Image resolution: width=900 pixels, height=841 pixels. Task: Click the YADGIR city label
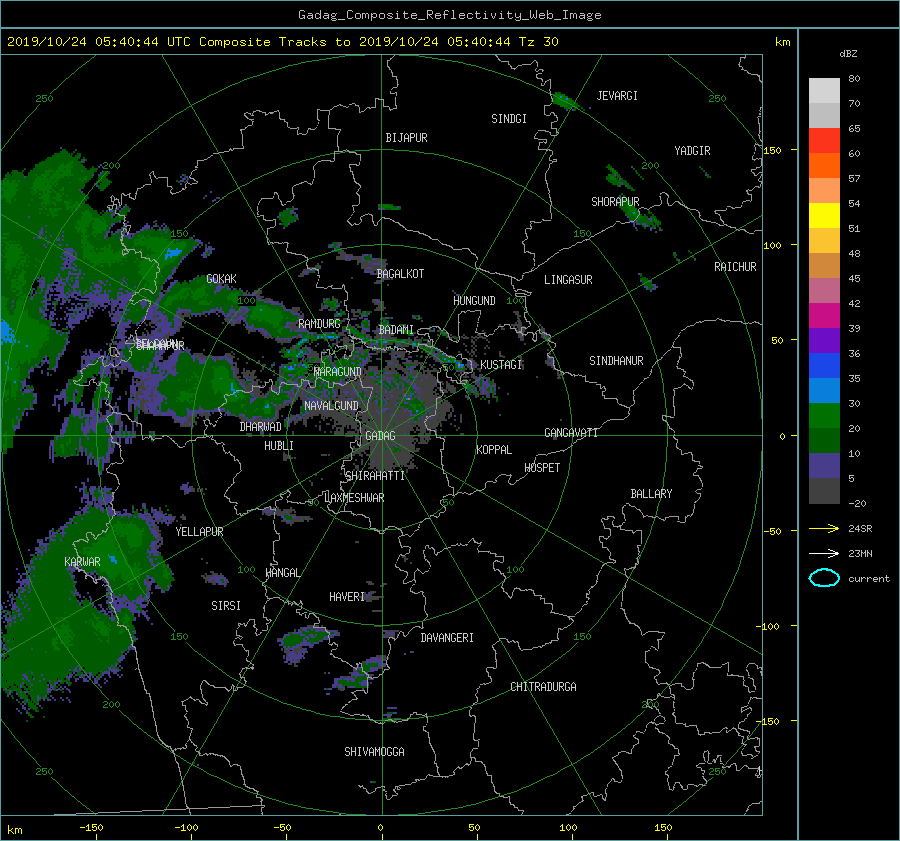point(692,151)
